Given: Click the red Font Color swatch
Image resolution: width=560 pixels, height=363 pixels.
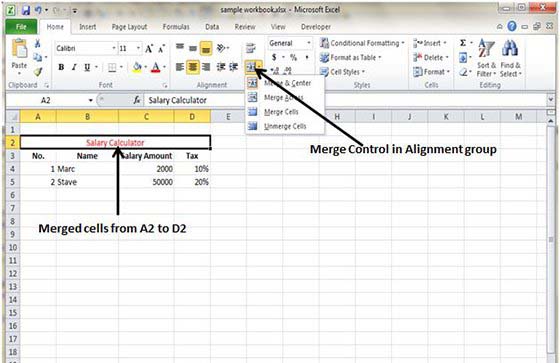Looking at the screenshot, I should click(x=156, y=67).
